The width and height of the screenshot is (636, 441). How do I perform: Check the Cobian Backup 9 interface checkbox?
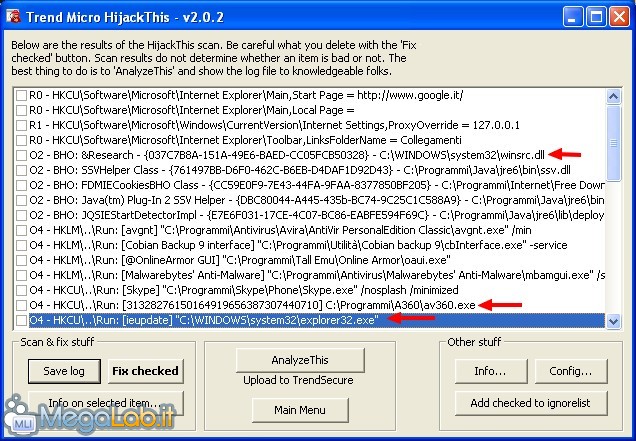point(21,245)
